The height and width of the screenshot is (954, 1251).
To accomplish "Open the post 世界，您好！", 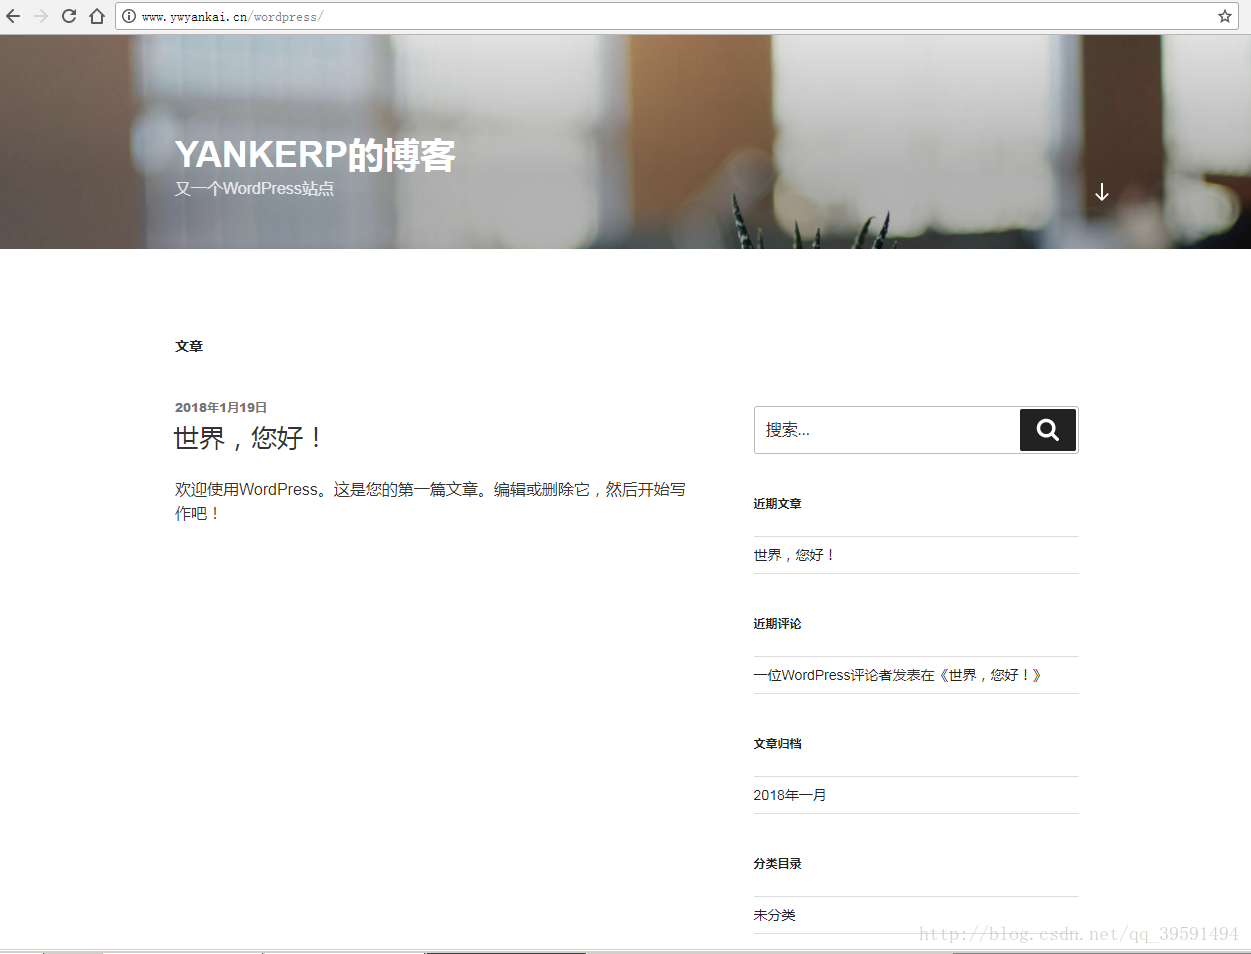I will pos(247,438).
